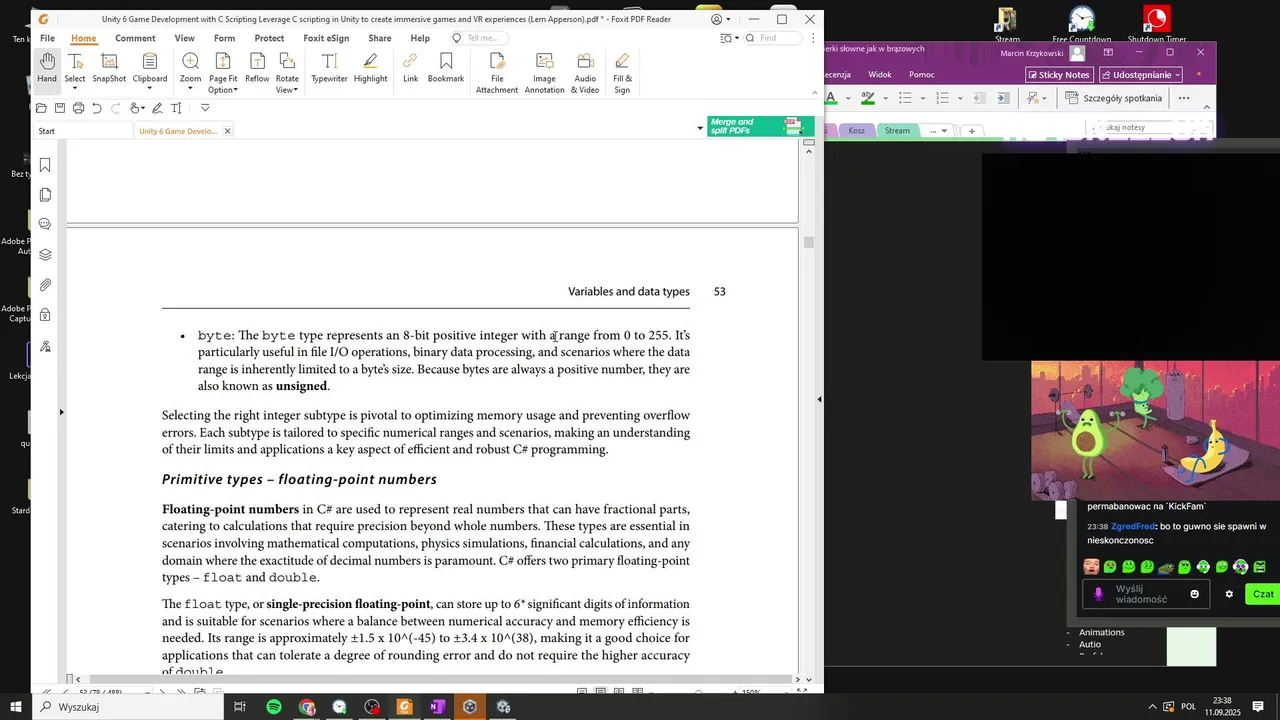This screenshot has height=720, width=1280.
Task: Enable Reflow view
Action: click(257, 69)
